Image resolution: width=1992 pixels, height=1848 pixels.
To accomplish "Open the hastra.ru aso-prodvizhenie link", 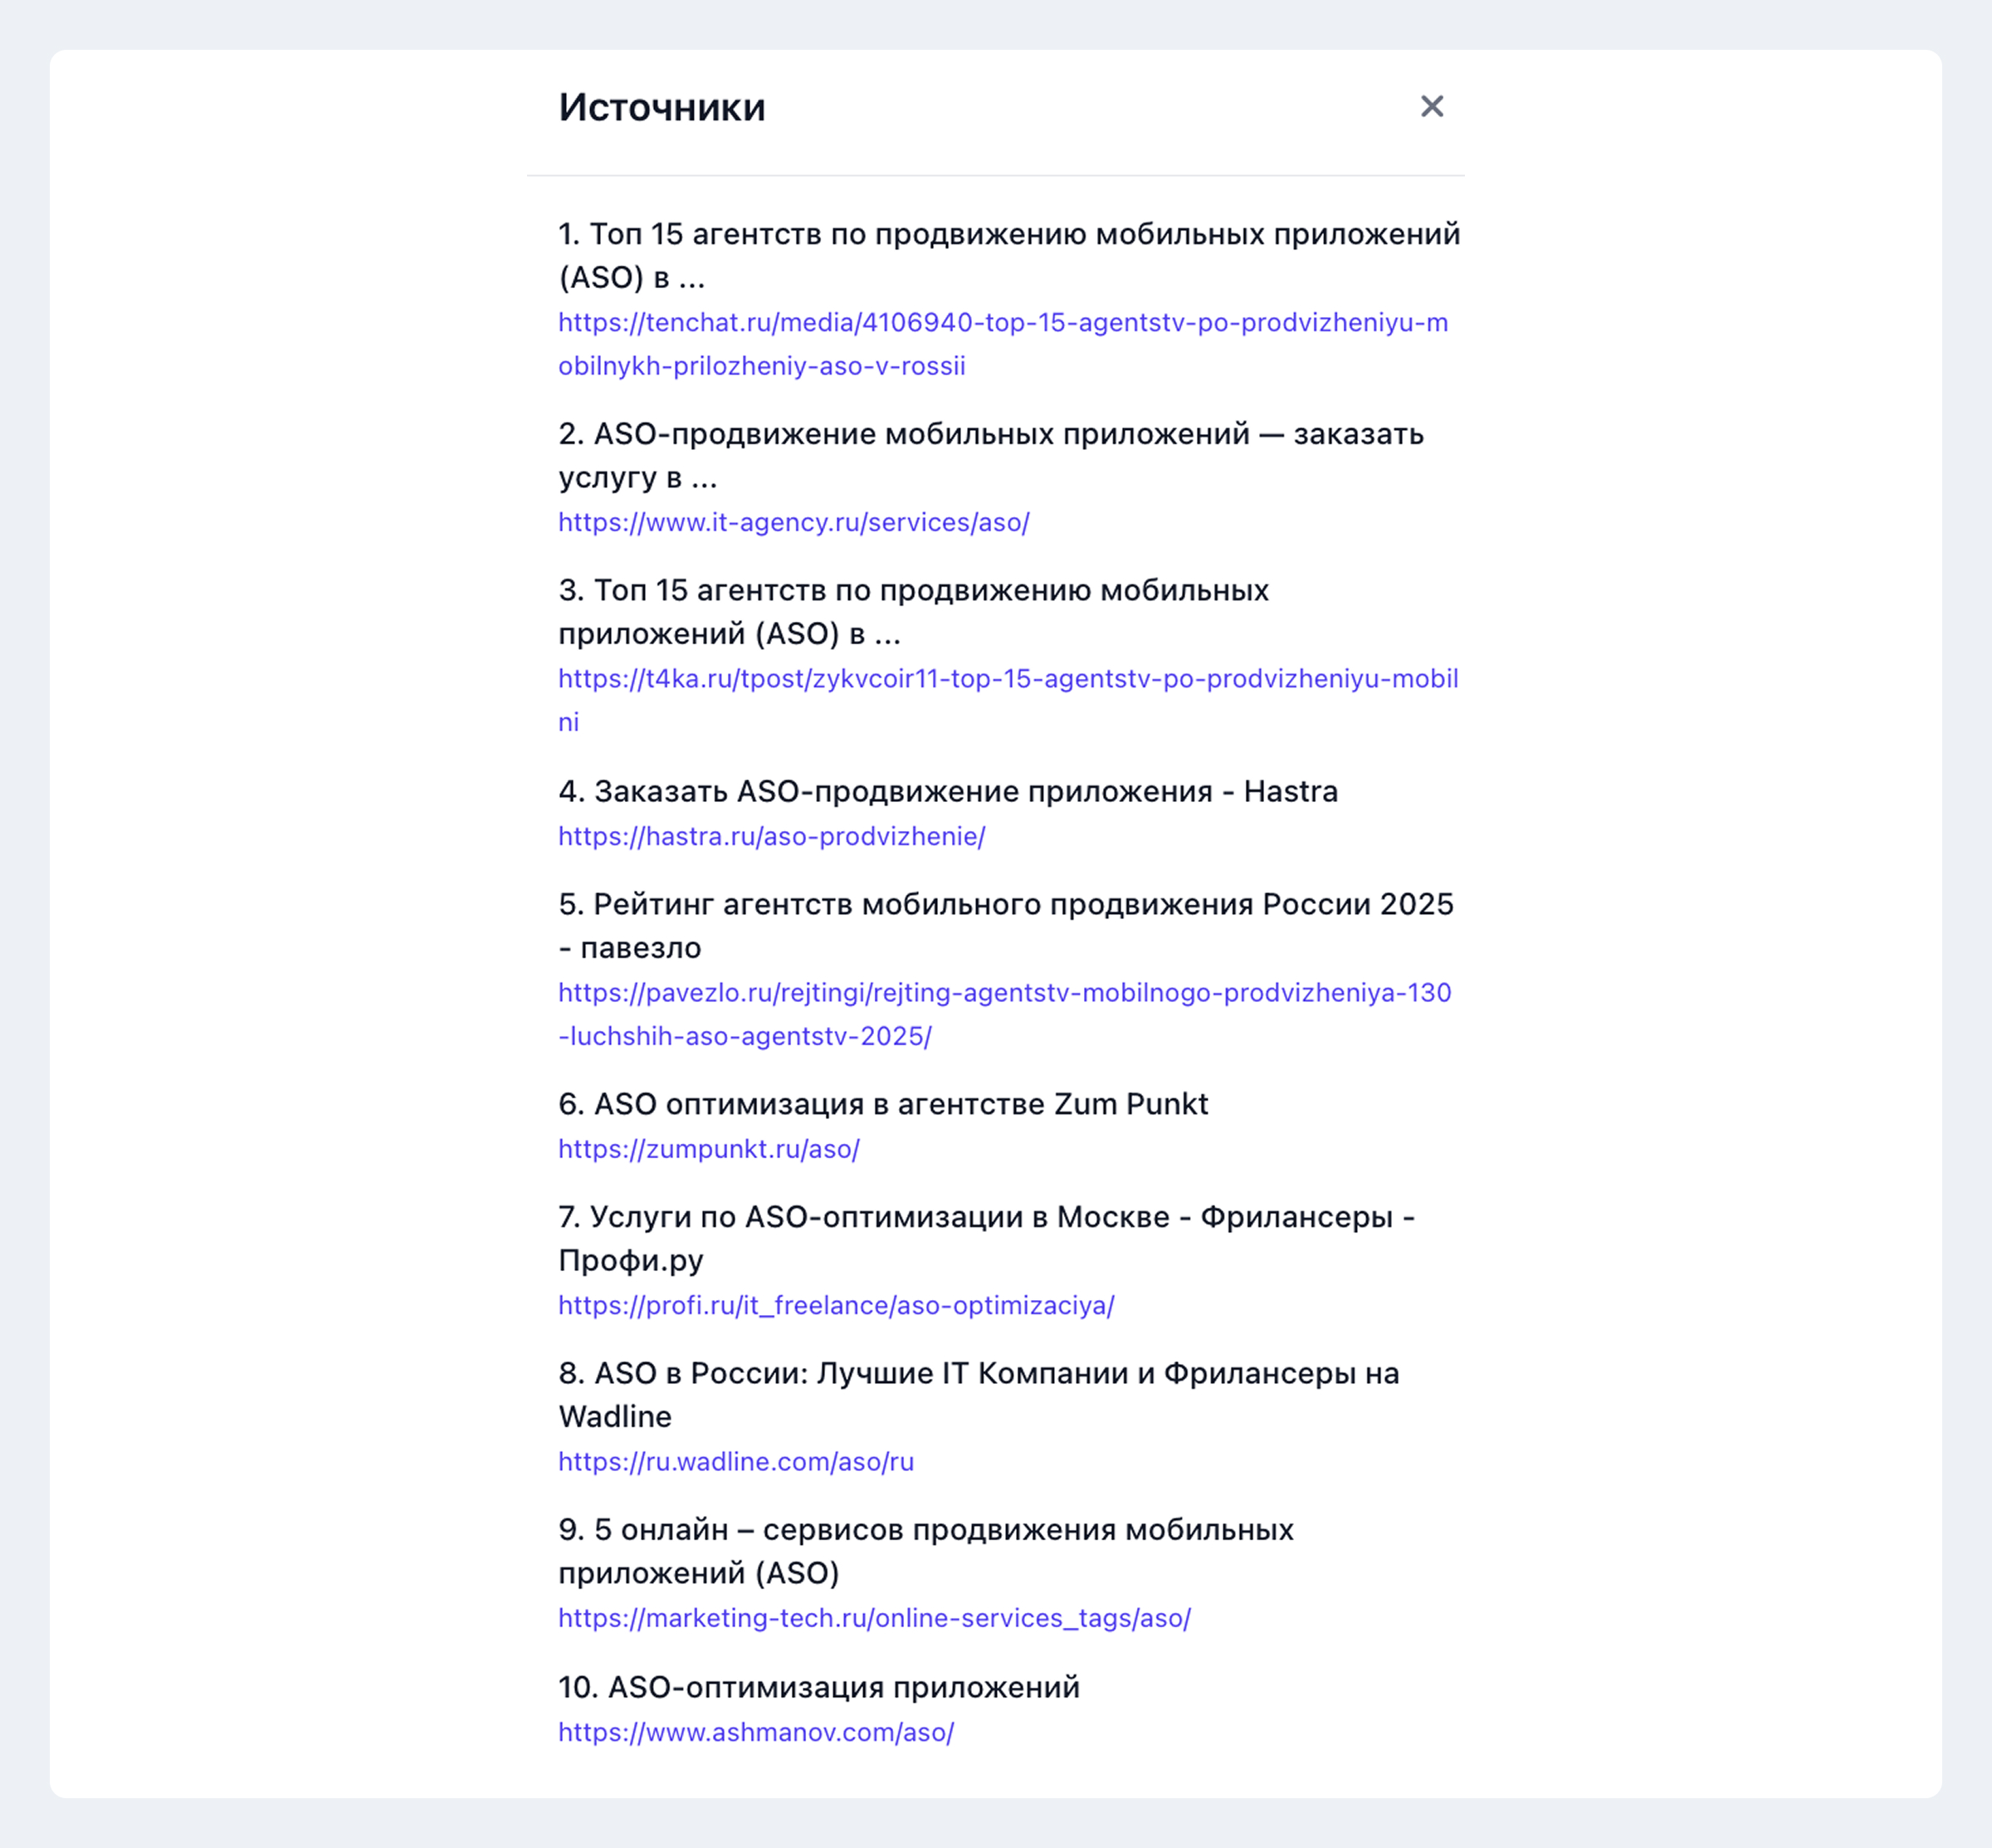I will coord(772,836).
